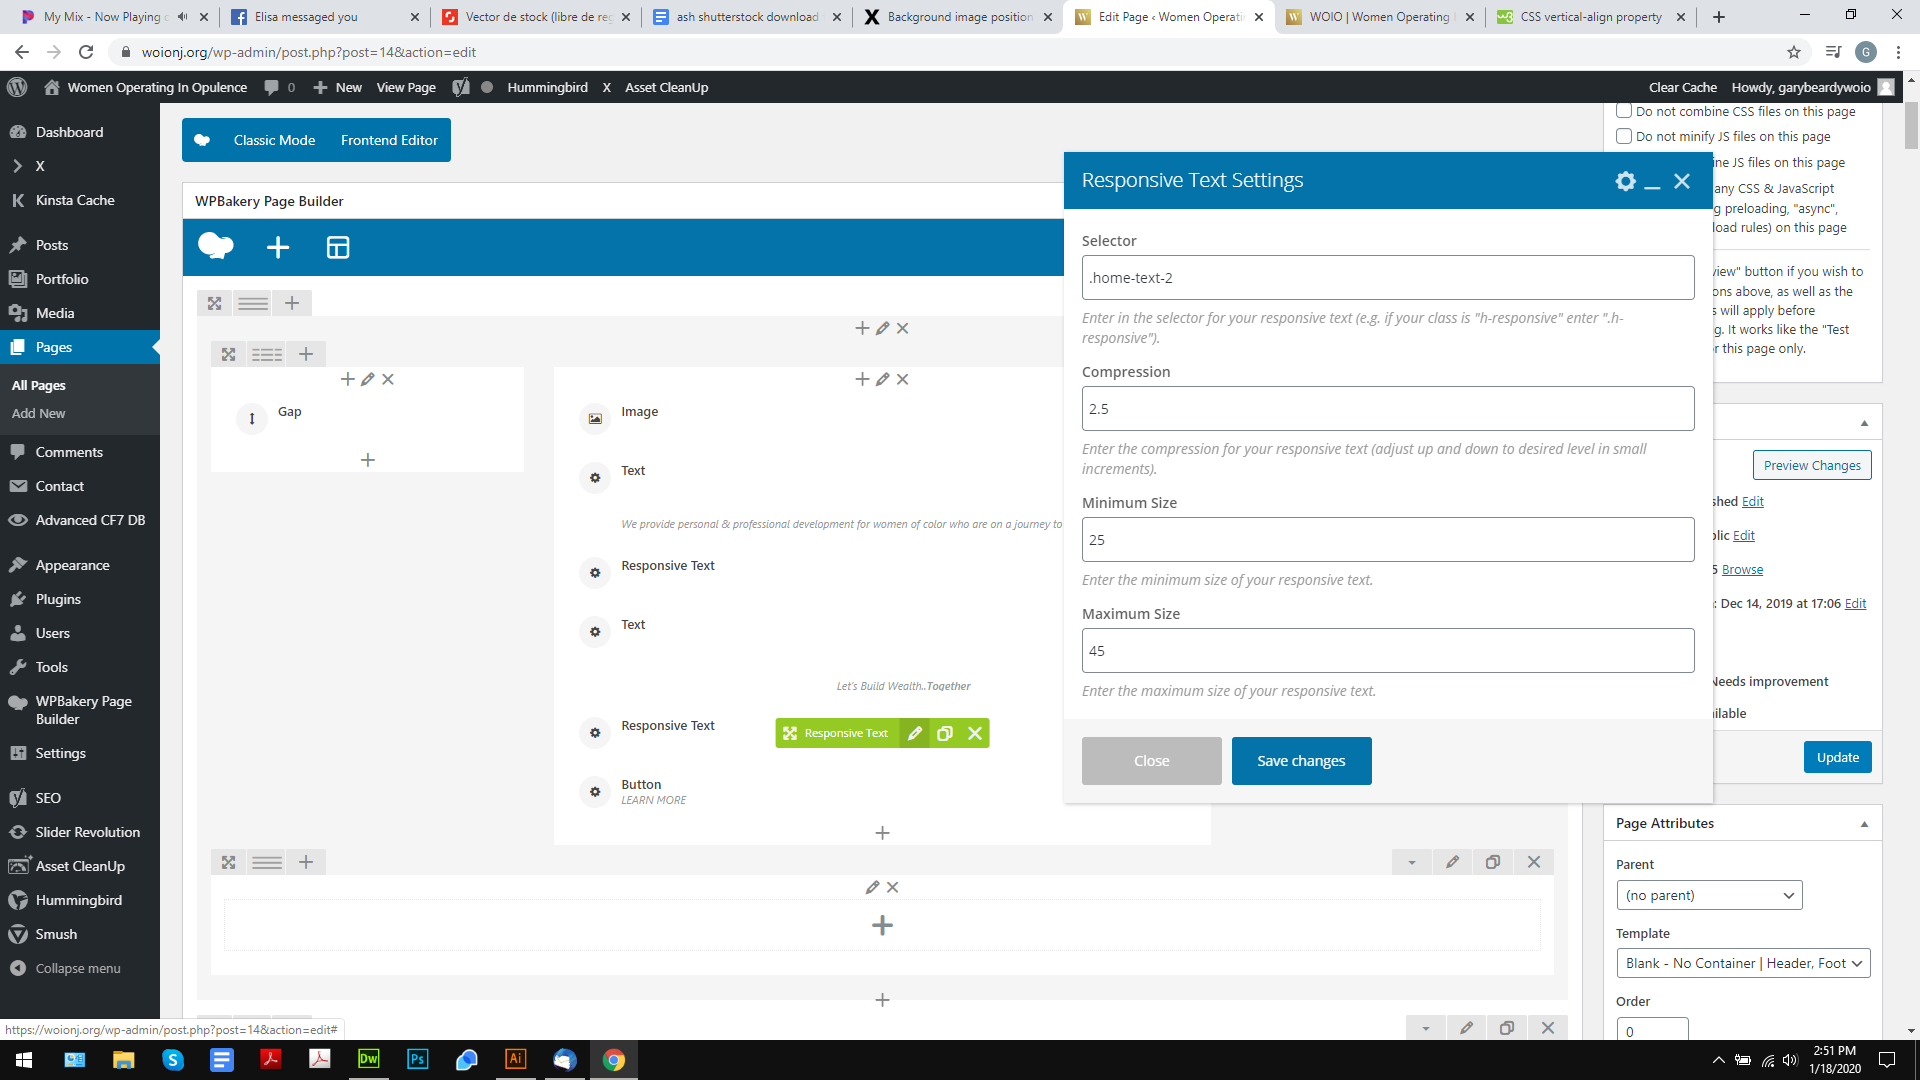
Task: Close the Responsive Text Settings panel
Action: [1682, 181]
